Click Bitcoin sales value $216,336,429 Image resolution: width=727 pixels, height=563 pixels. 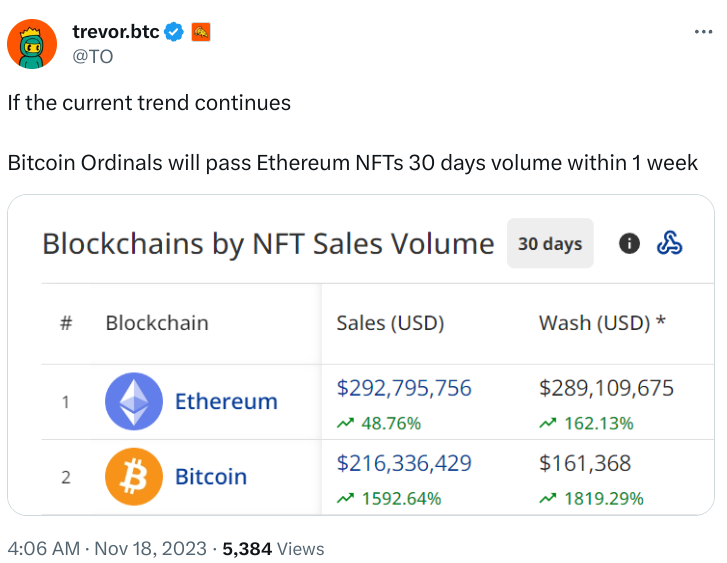click(x=404, y=463)
